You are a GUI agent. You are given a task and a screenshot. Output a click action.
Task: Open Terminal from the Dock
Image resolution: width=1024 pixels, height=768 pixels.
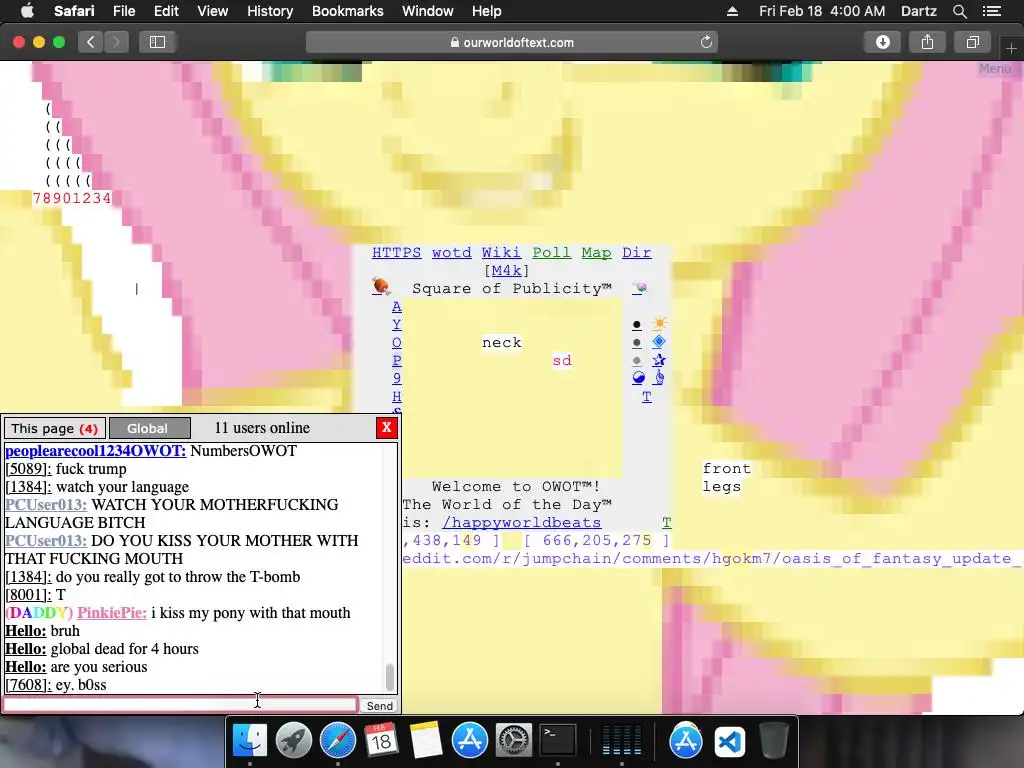558,741
